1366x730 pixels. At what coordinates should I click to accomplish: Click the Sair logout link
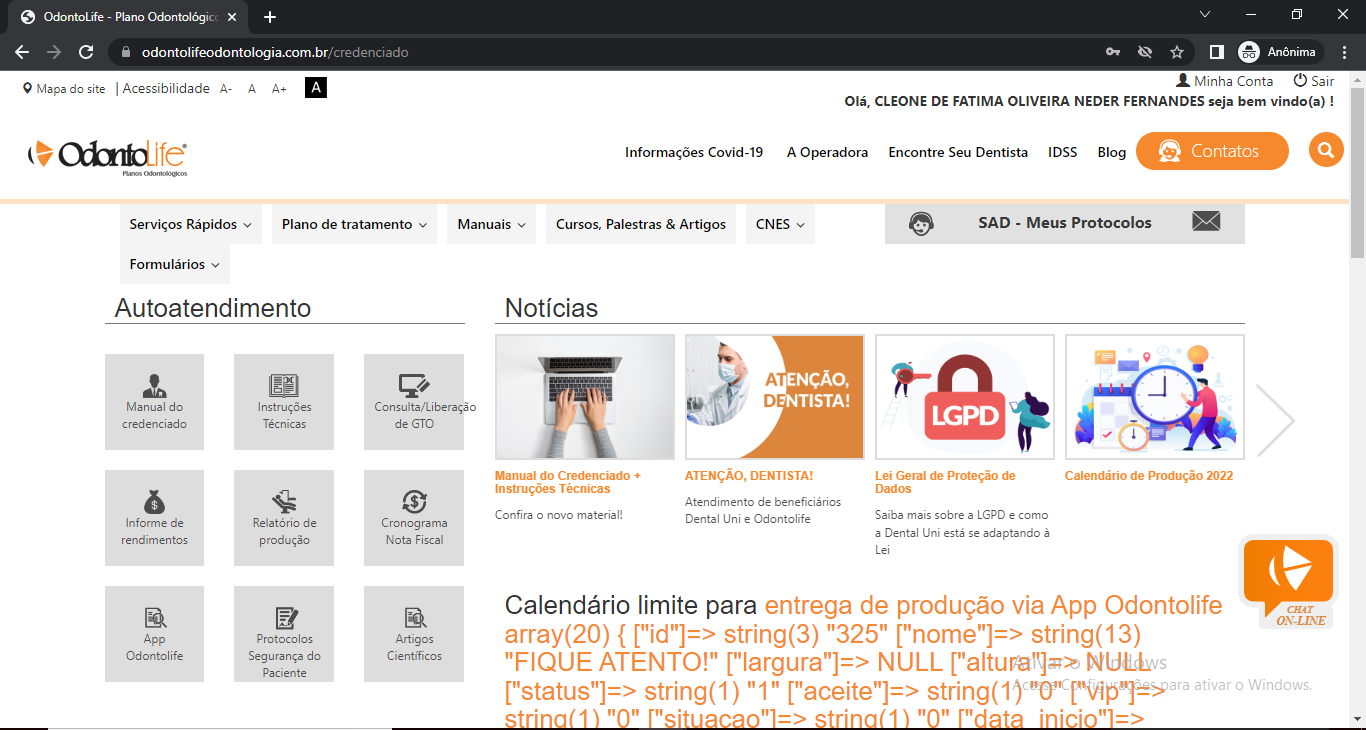[1314, 81]
